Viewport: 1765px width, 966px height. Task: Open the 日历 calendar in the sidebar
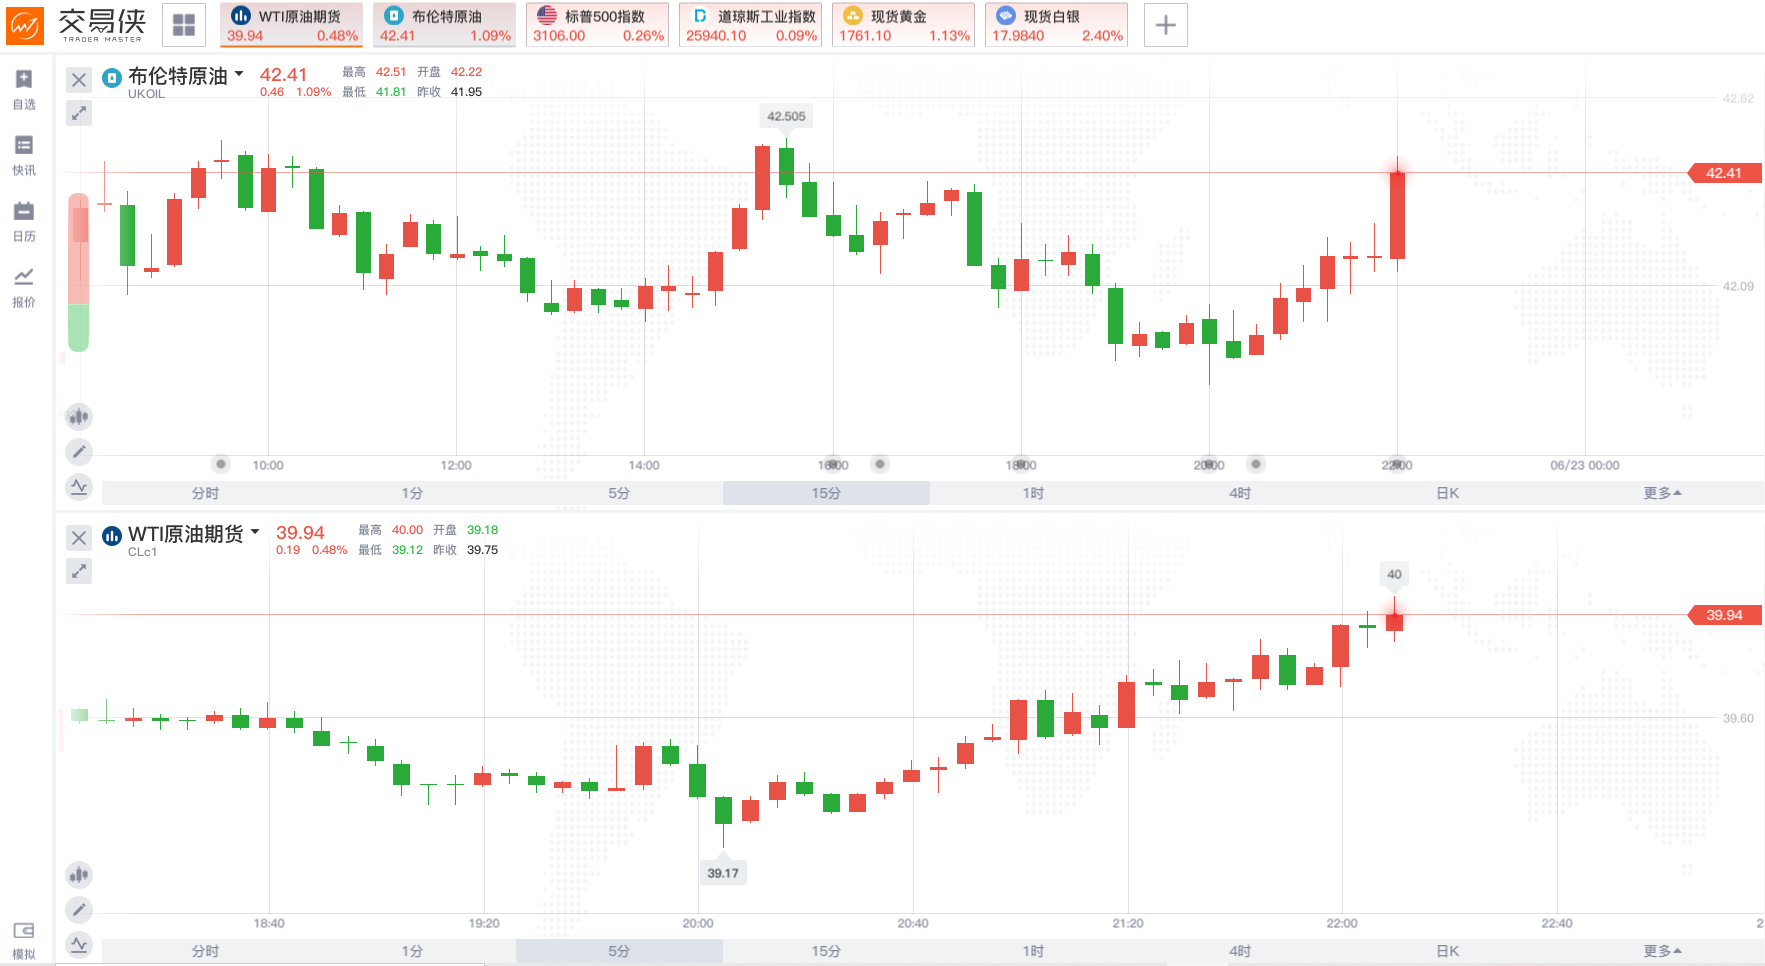point(24,220)
